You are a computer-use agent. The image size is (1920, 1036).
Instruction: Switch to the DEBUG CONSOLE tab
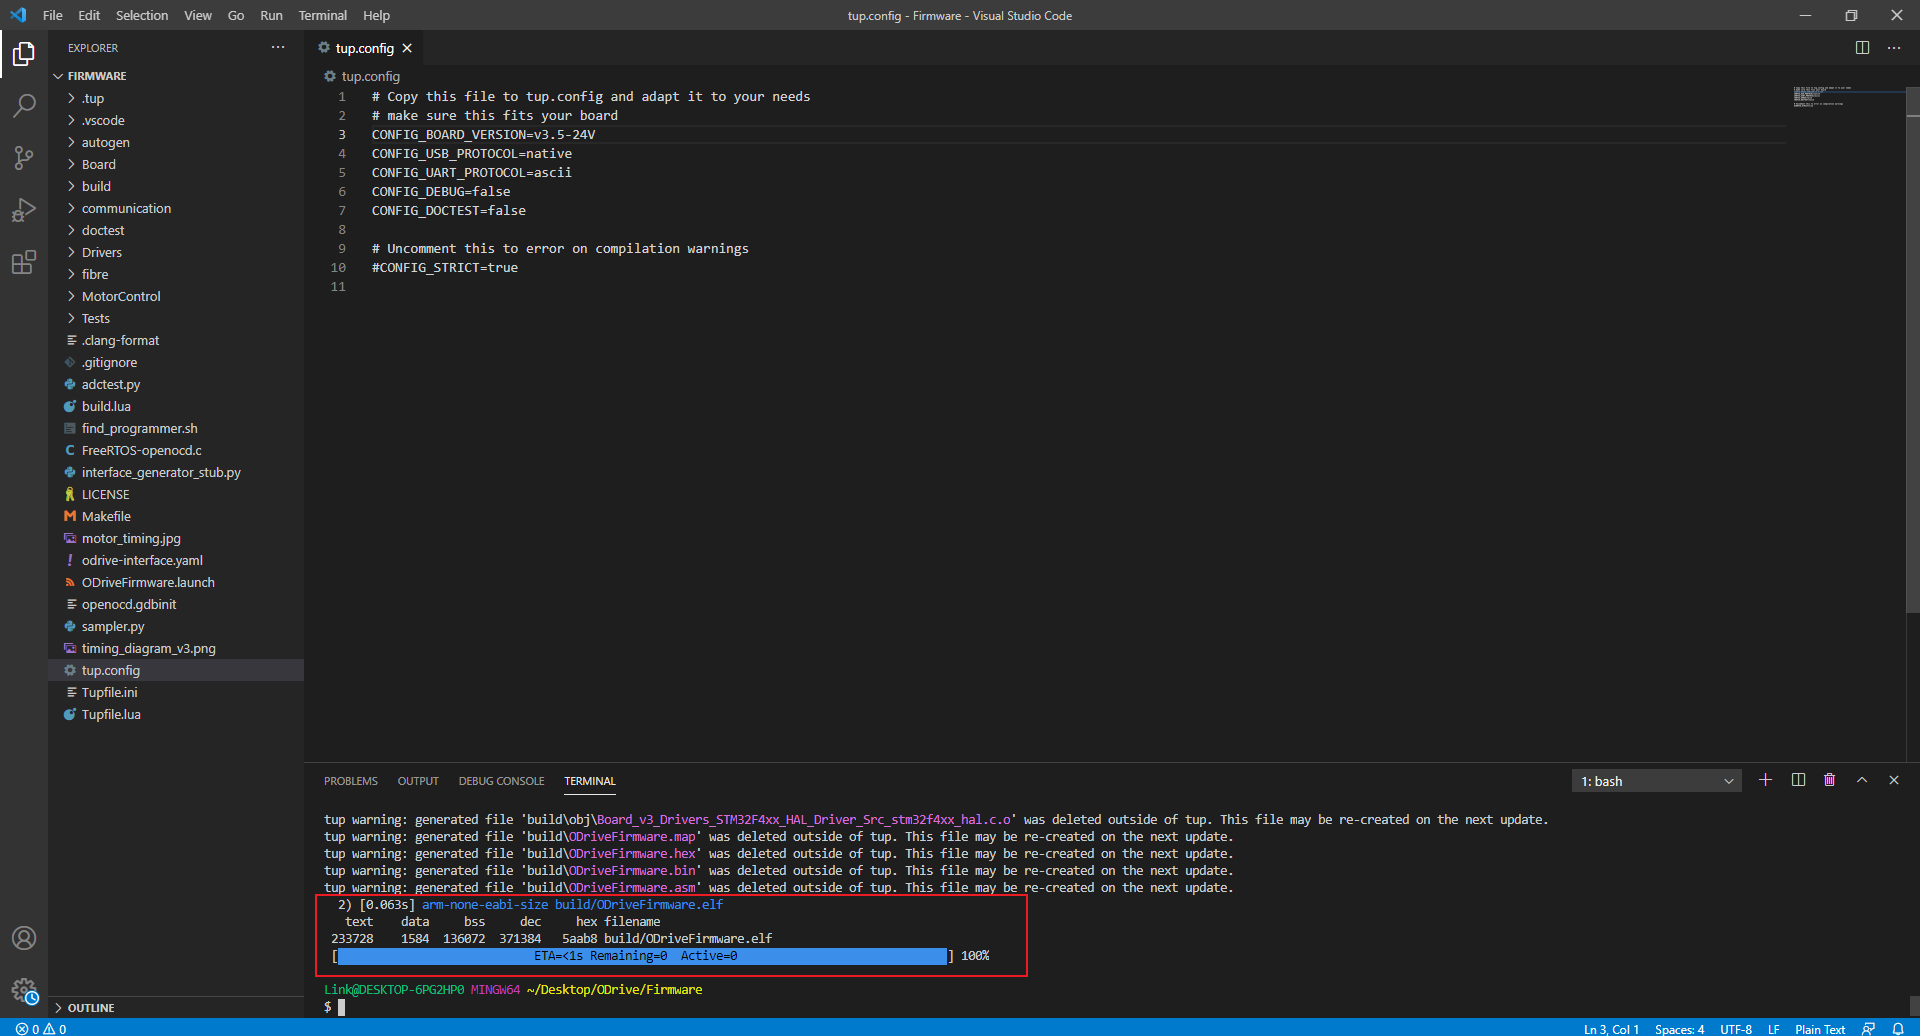pos(501,781)
